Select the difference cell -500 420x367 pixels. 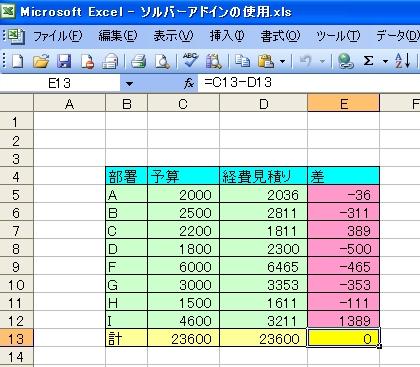point(343,248)
